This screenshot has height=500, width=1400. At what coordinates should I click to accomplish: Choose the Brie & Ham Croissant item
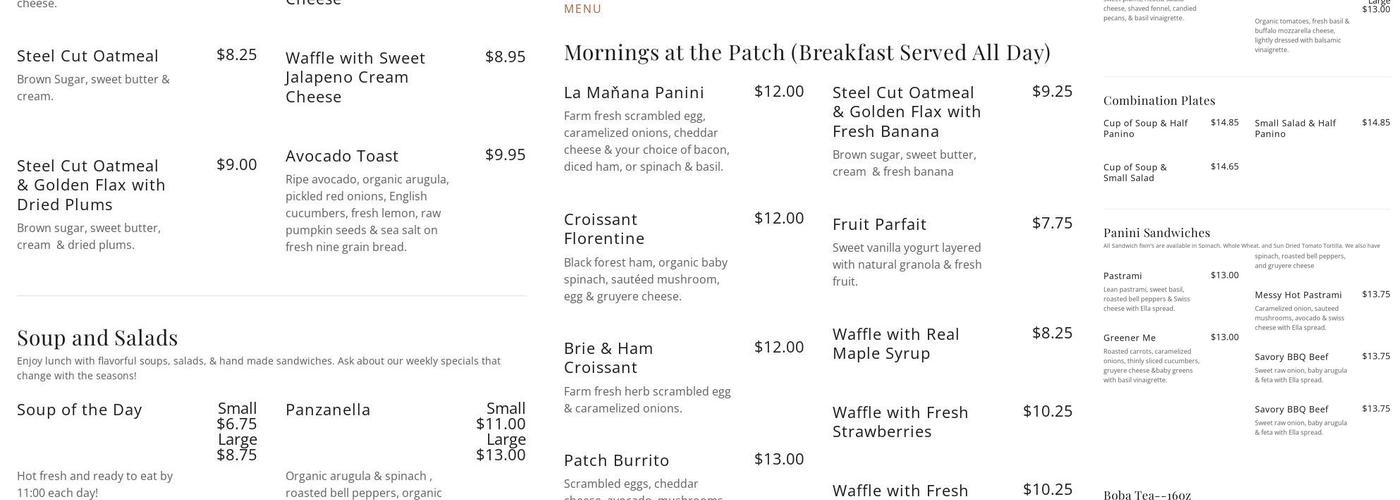[608, 357]
